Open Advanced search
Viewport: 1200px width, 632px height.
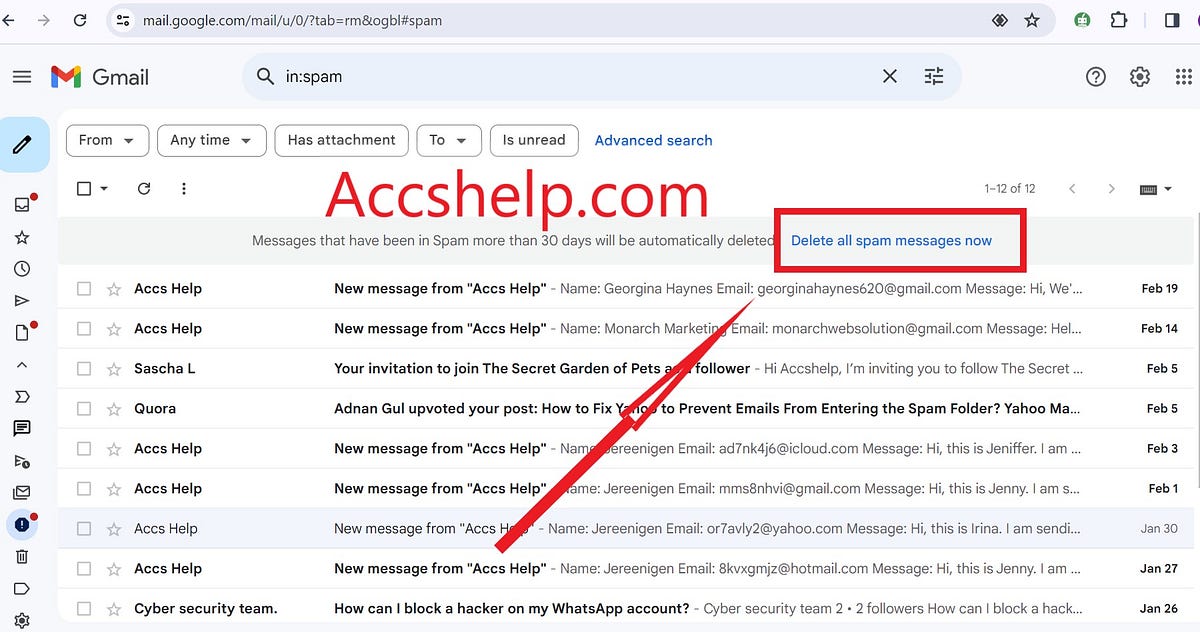(653, 140)
